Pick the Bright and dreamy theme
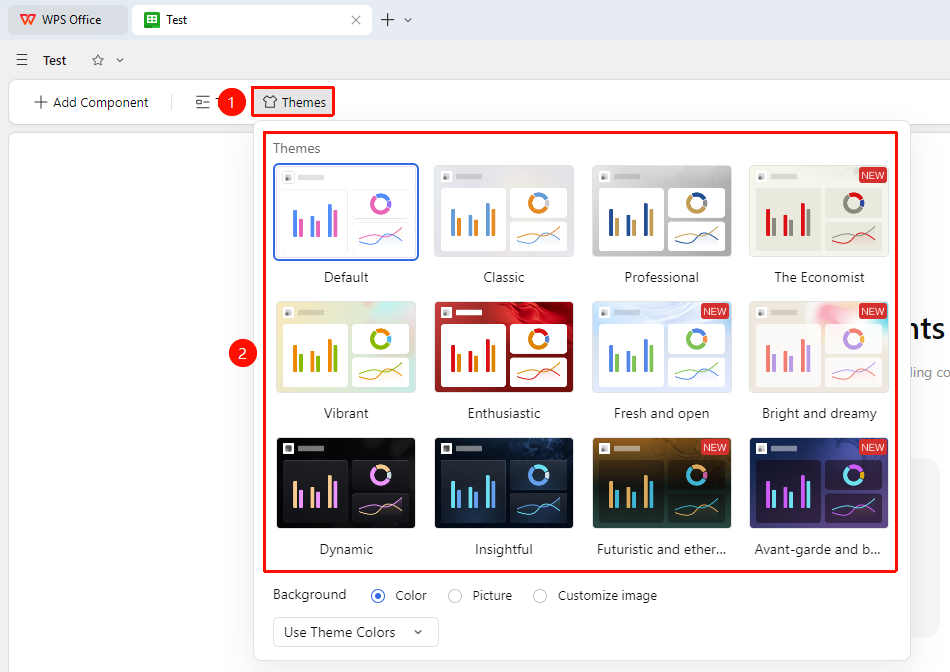This screenshot has height=672, width=950. pos(819,347)
